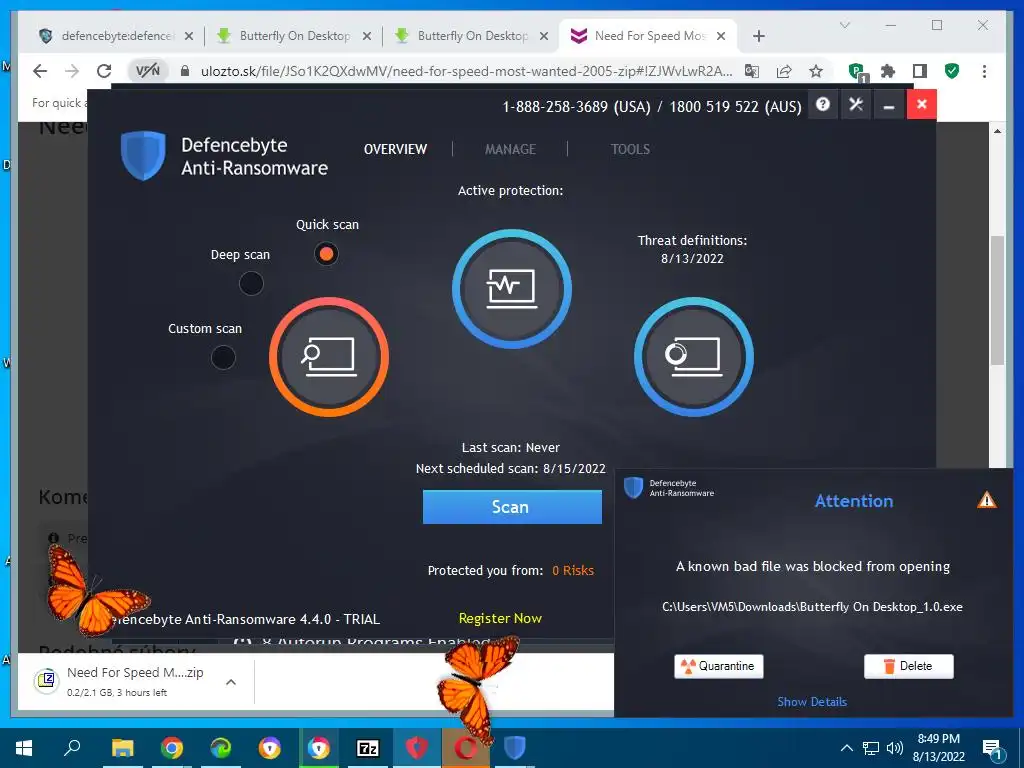1024x768 pixels.
Task: Click the Active protection monitor icon
Action: (512, 289)
